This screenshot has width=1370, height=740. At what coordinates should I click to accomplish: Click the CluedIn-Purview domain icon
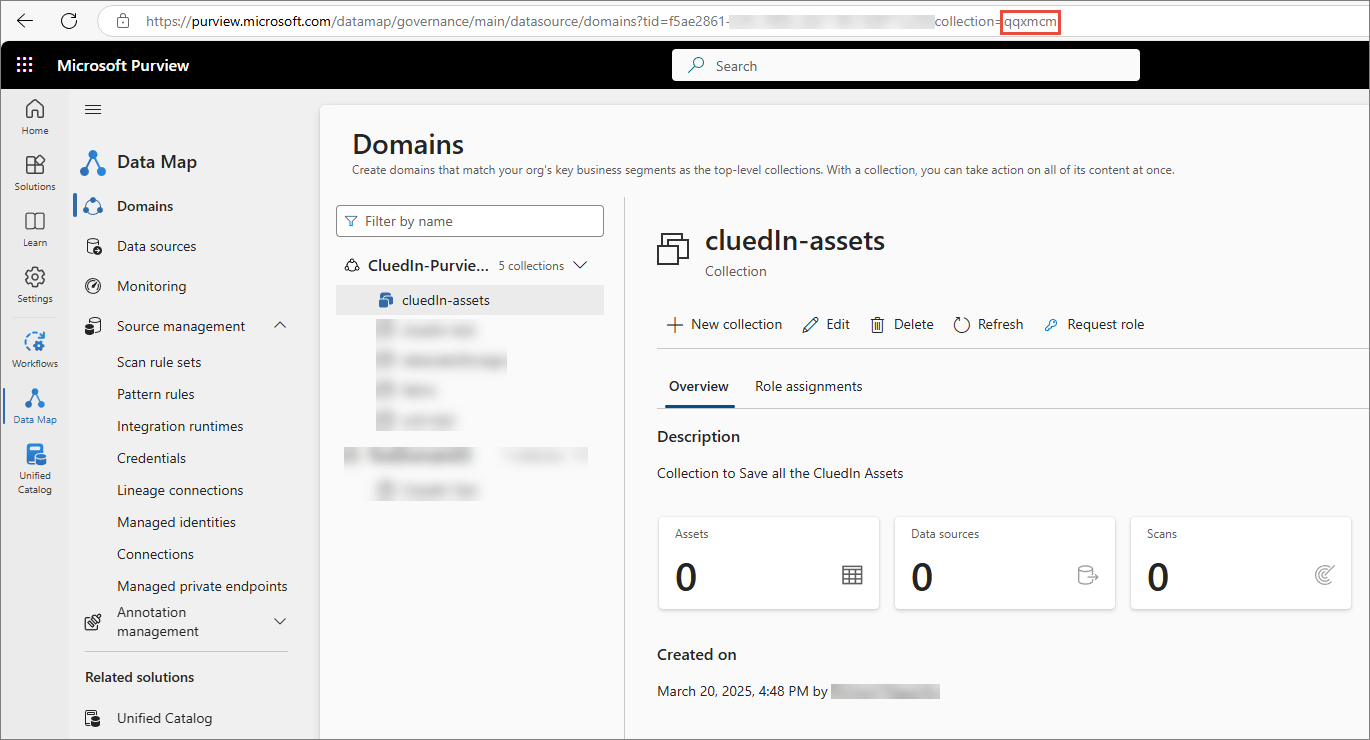352,266
